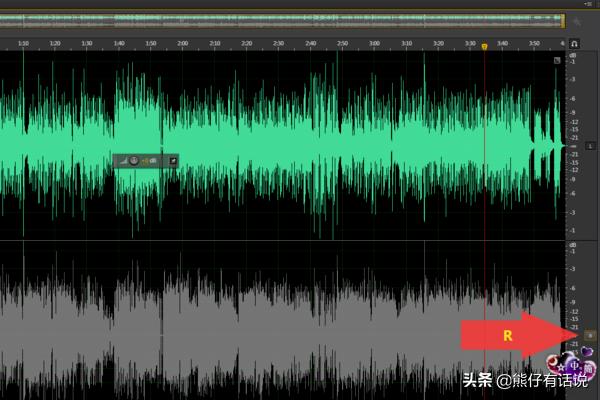Turn the HUD volume adjustment knob
This screenshot has width=600, height=400.
point(134,160)
